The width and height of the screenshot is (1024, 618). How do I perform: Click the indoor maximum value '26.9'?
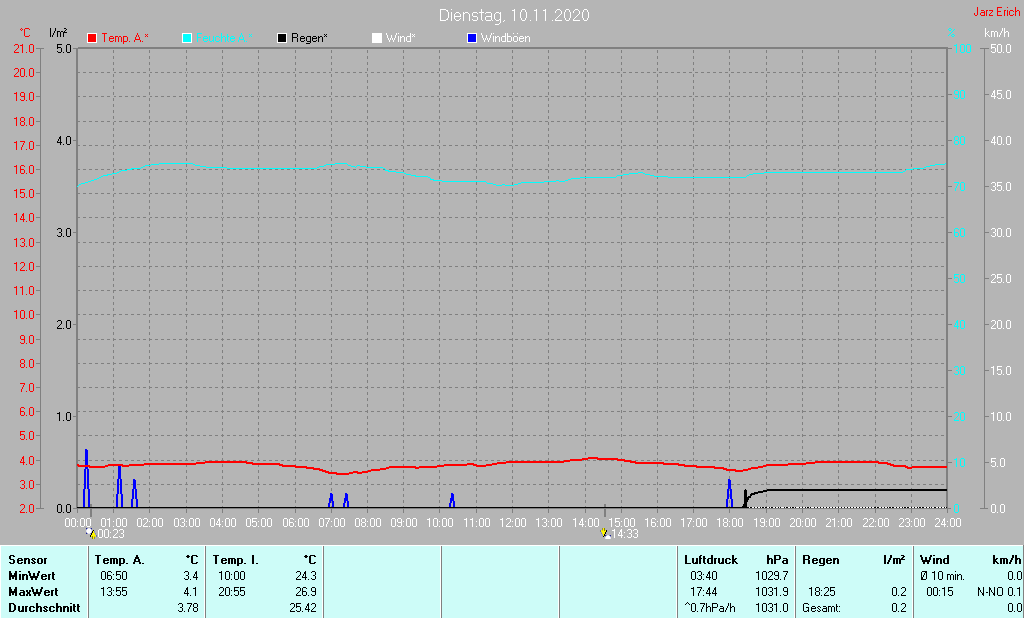306,592
